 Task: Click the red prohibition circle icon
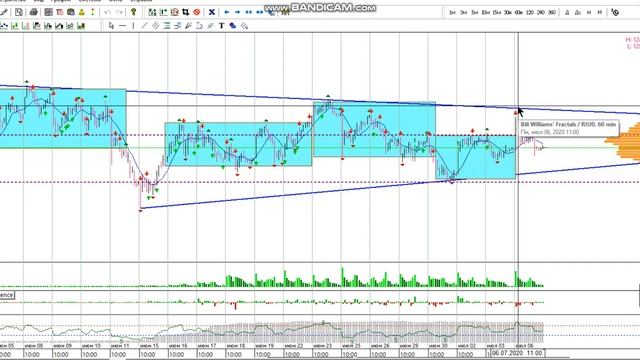click(x=197, y=12)
